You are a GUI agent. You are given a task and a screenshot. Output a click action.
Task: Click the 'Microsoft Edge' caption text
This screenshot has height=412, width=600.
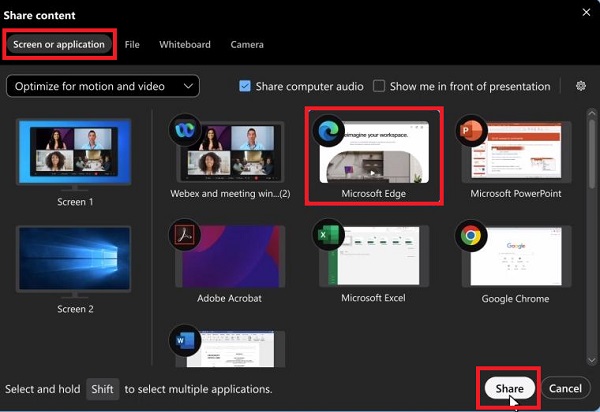(373, 194)
